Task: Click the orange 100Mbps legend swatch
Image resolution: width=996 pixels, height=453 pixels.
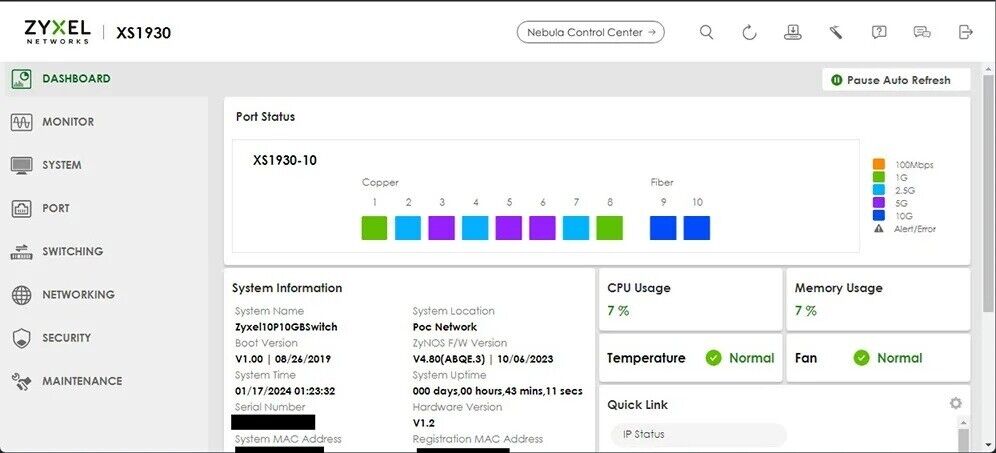Action: coord(879,164)
